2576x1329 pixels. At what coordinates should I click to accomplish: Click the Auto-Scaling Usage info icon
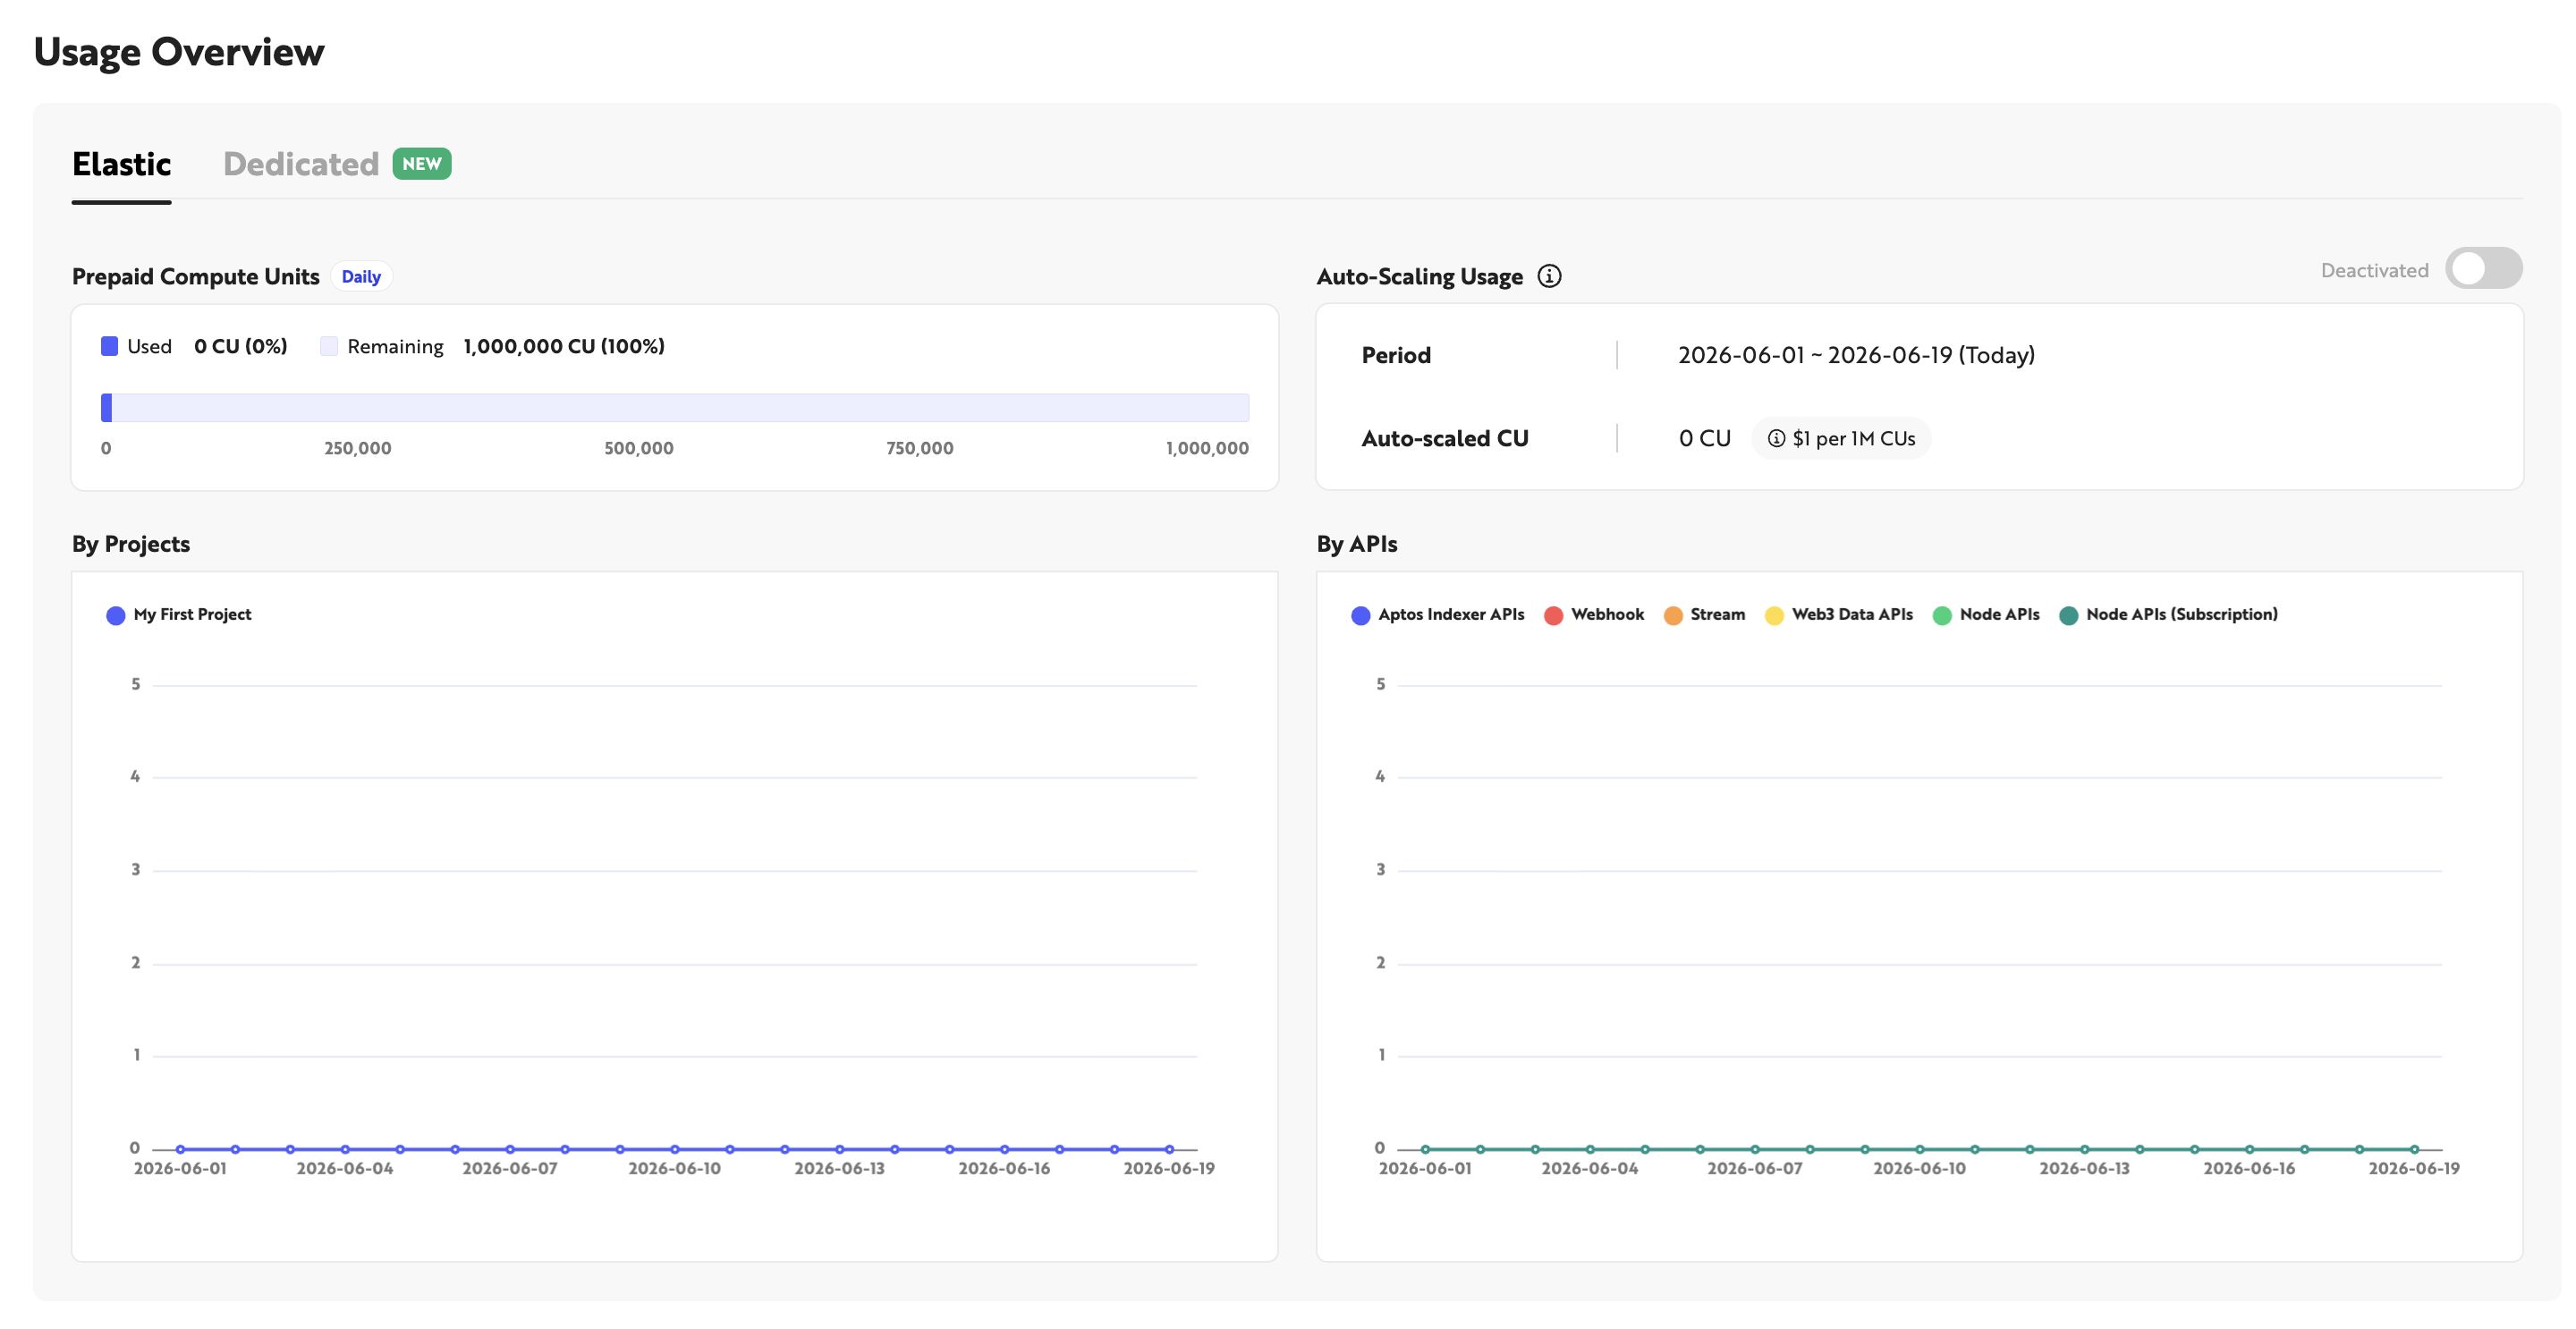point(1548,276)
